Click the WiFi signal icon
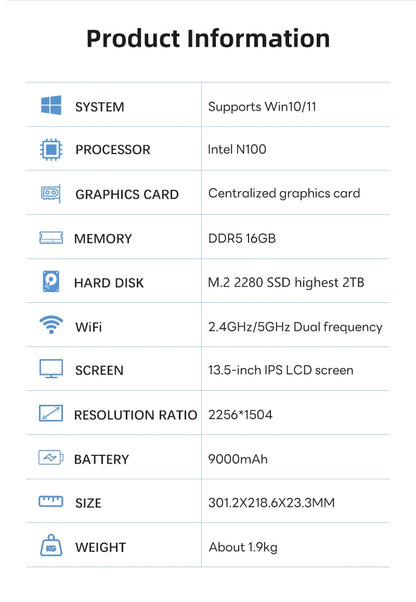The image size is (416, 602). click(x=51, y=325)
